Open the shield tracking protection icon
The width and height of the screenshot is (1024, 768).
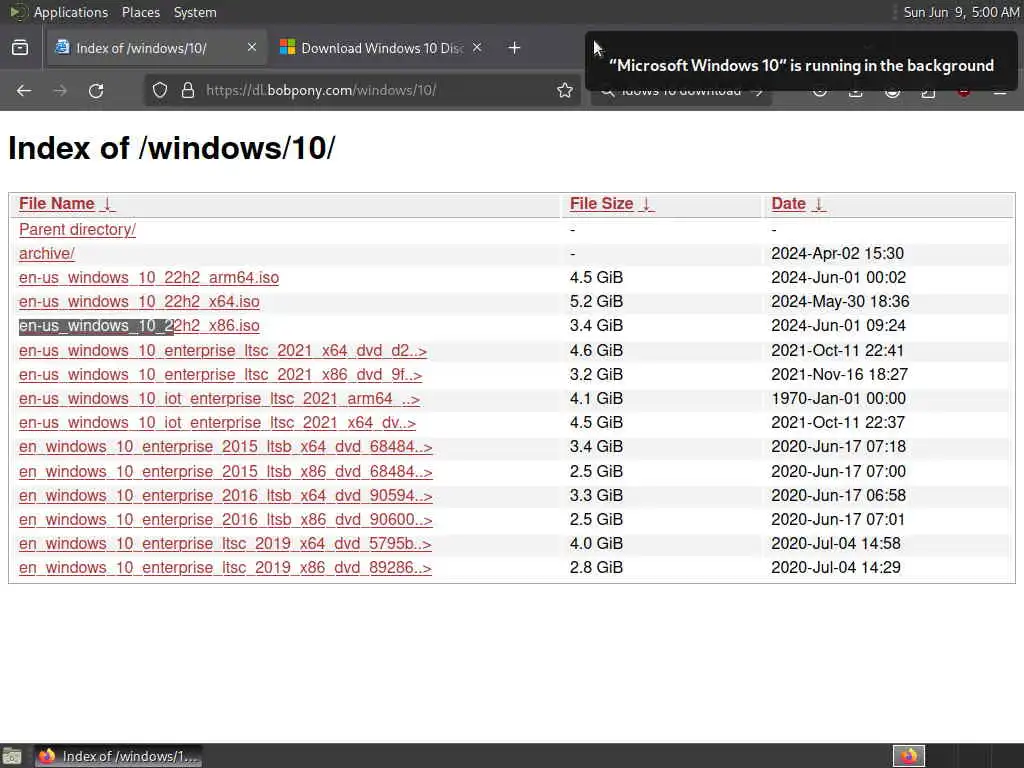160,90
